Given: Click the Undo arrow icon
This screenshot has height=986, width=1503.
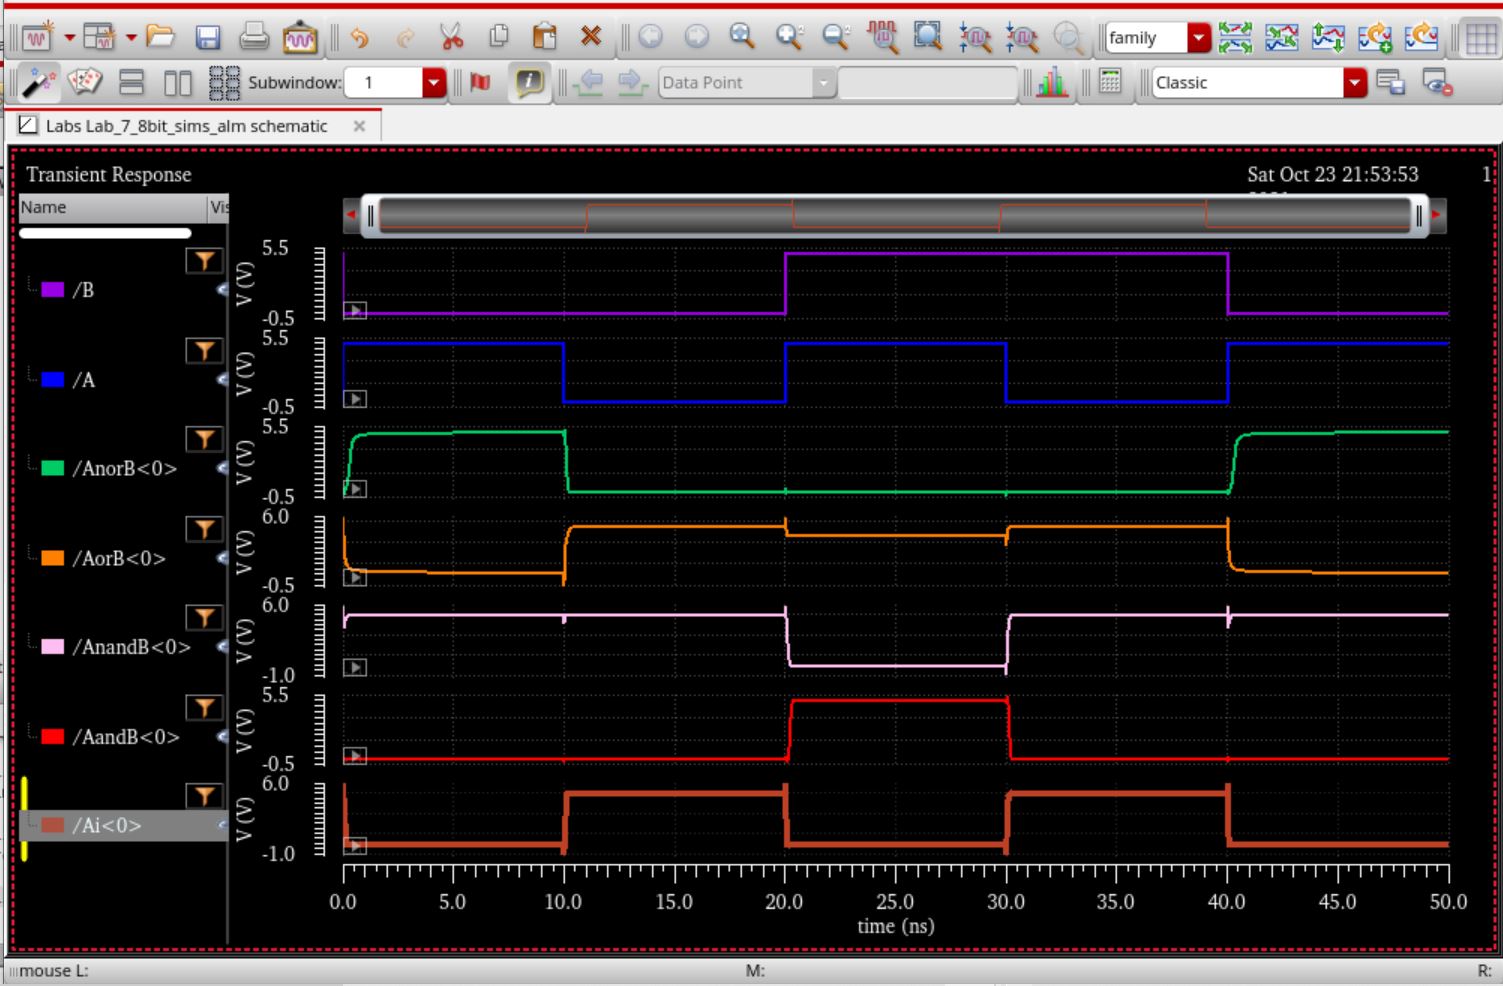Looking at the screenshot, I should tap(360, 38).
